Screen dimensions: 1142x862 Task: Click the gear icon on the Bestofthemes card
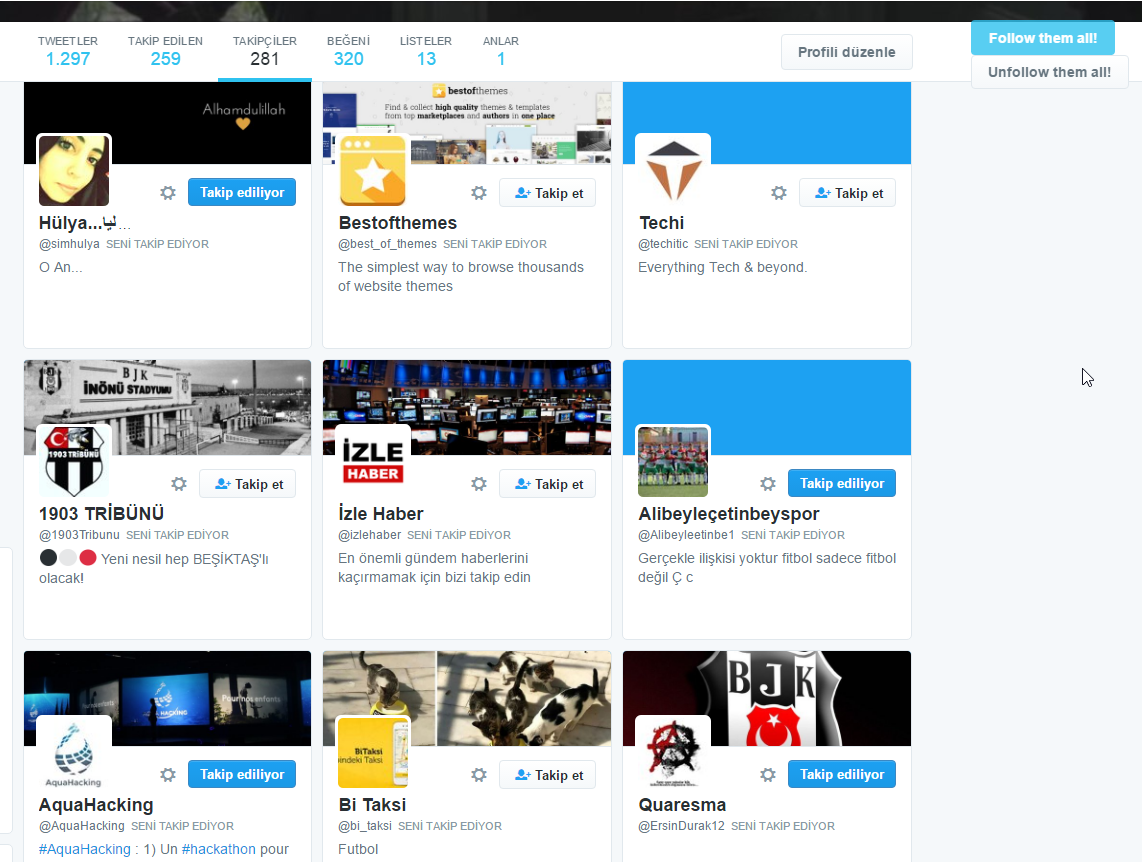click(479, 192)
